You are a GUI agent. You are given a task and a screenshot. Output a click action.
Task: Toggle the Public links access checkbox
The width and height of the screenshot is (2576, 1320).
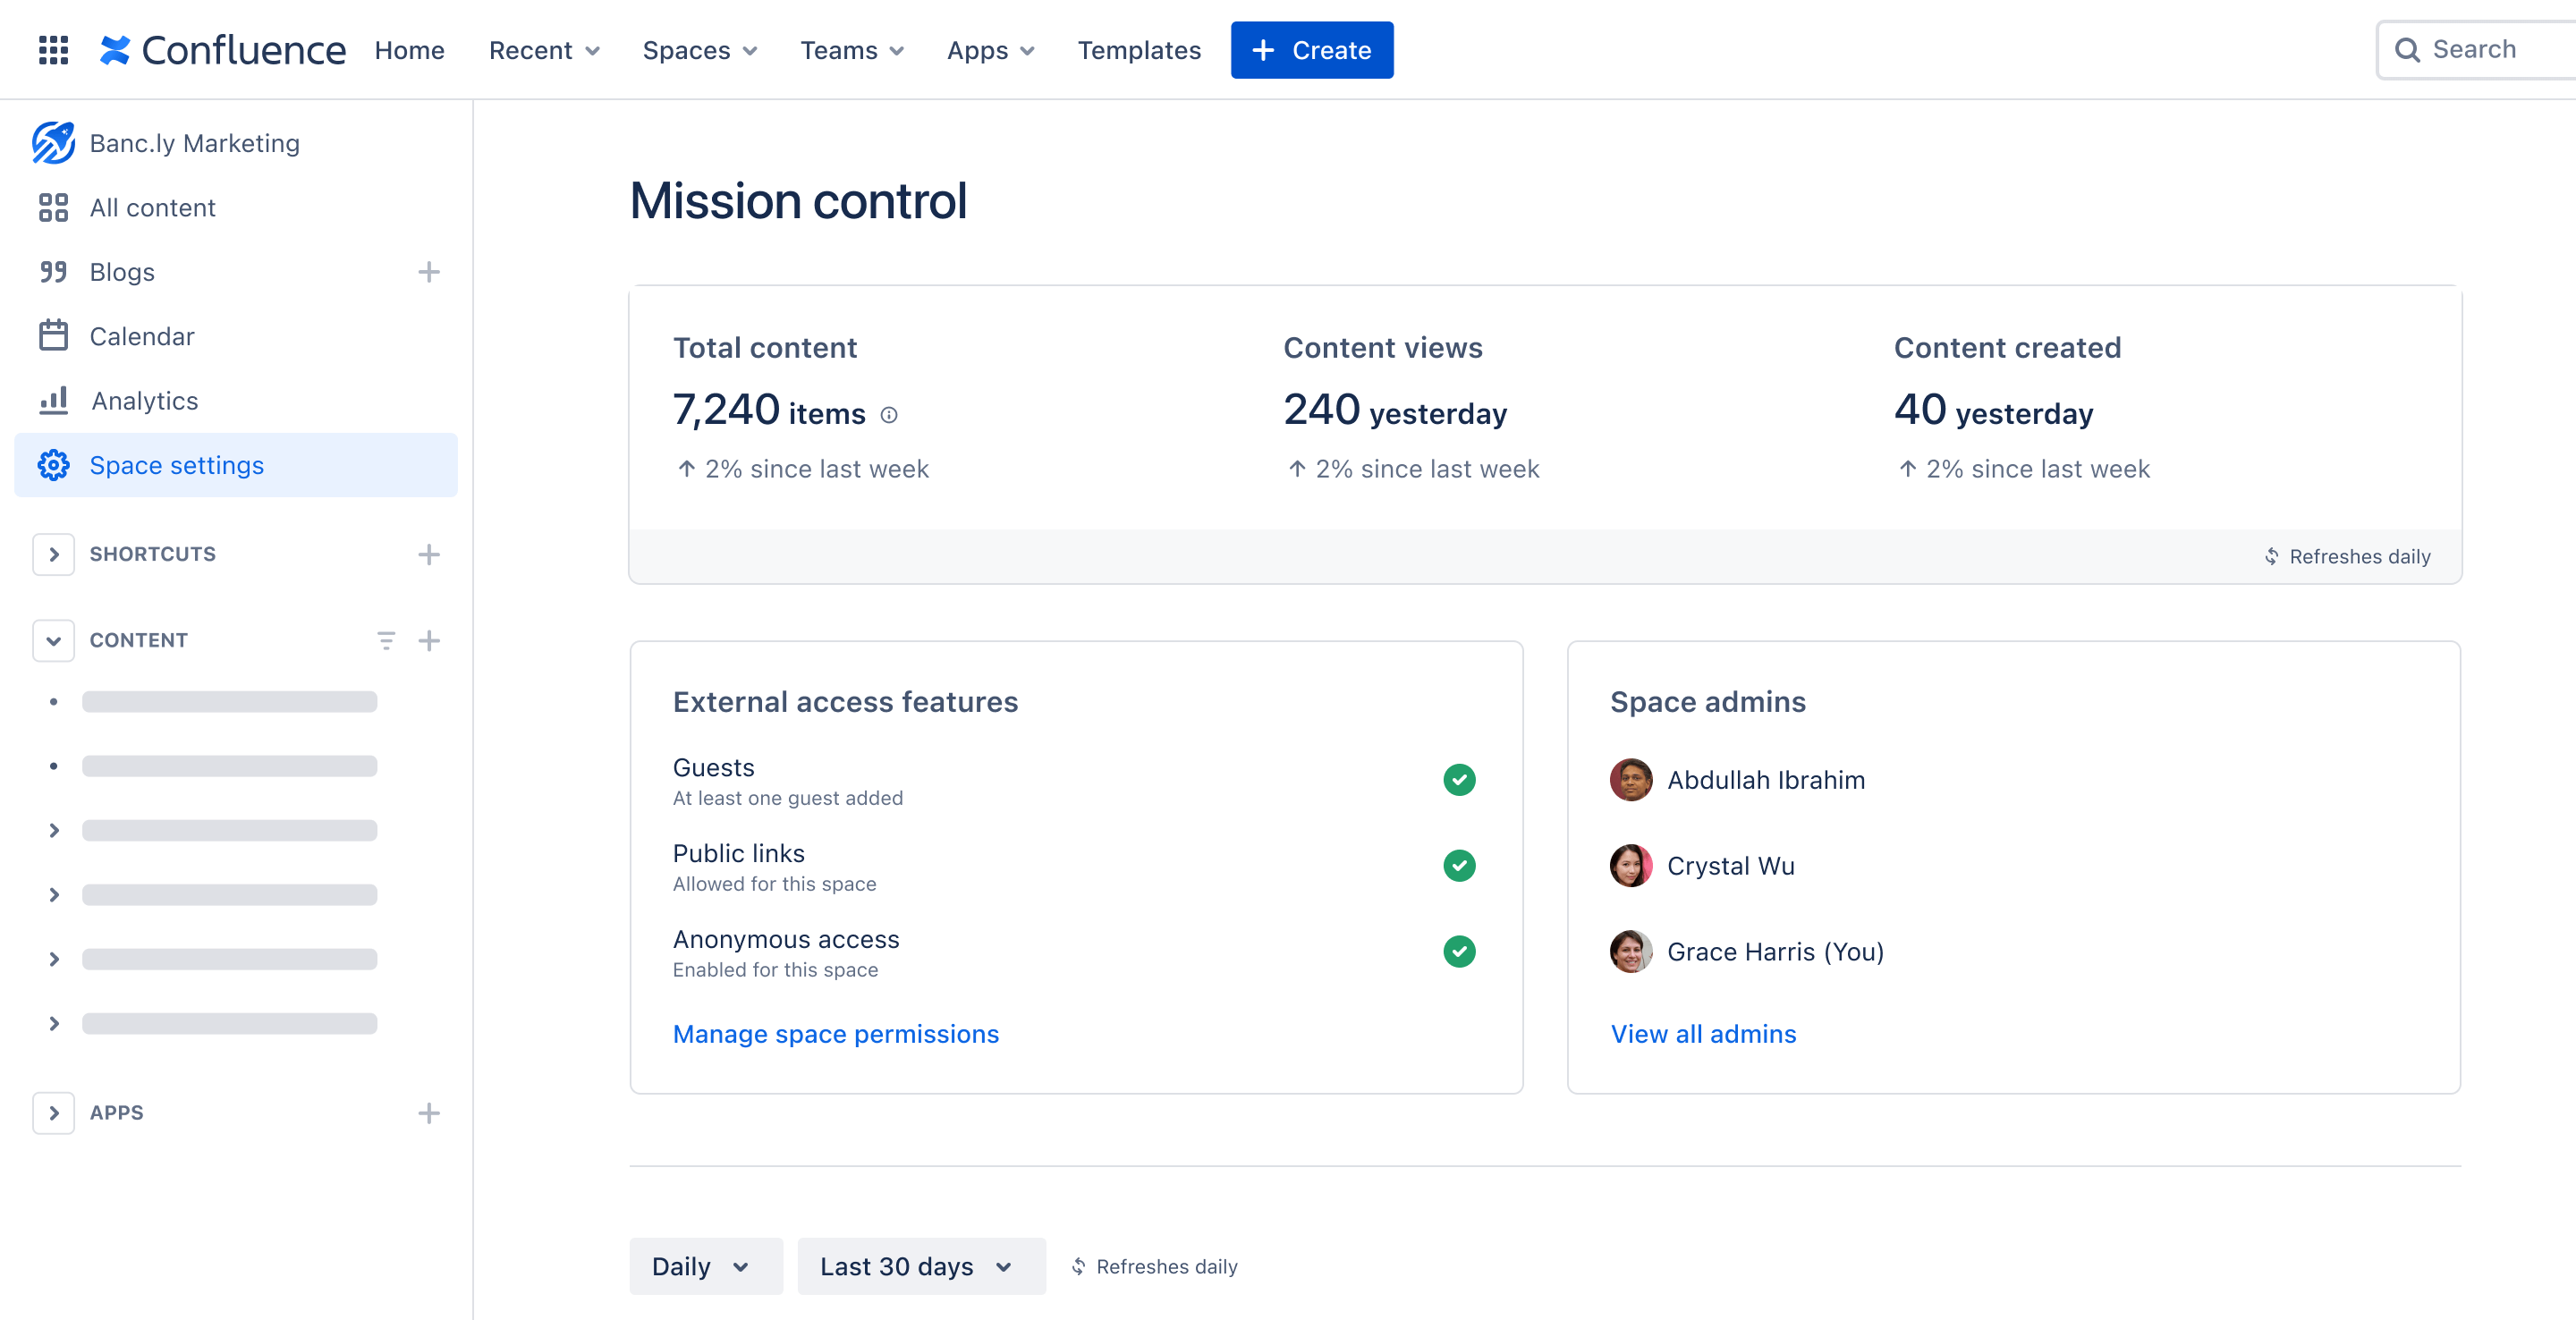point(1458,866)
